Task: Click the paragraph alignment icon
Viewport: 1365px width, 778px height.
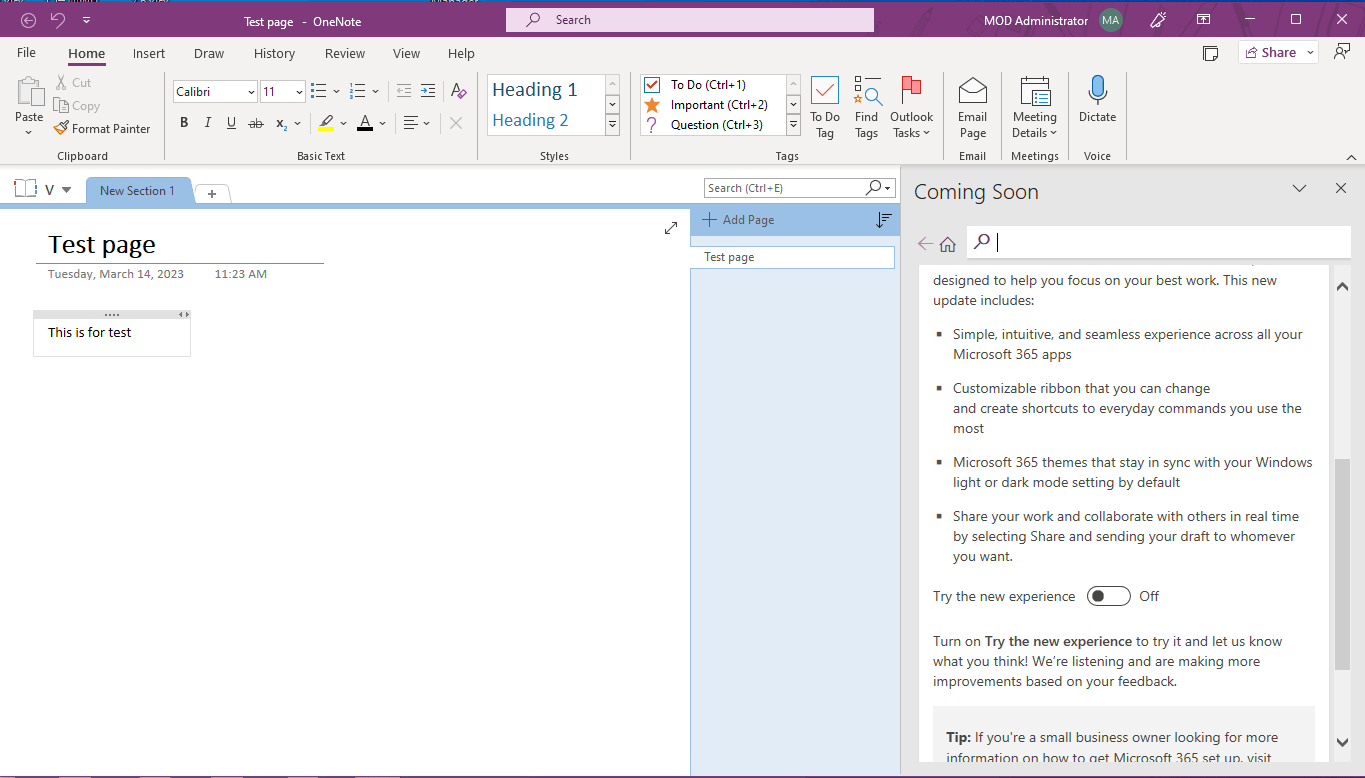Action: click(x=410, y=123)
